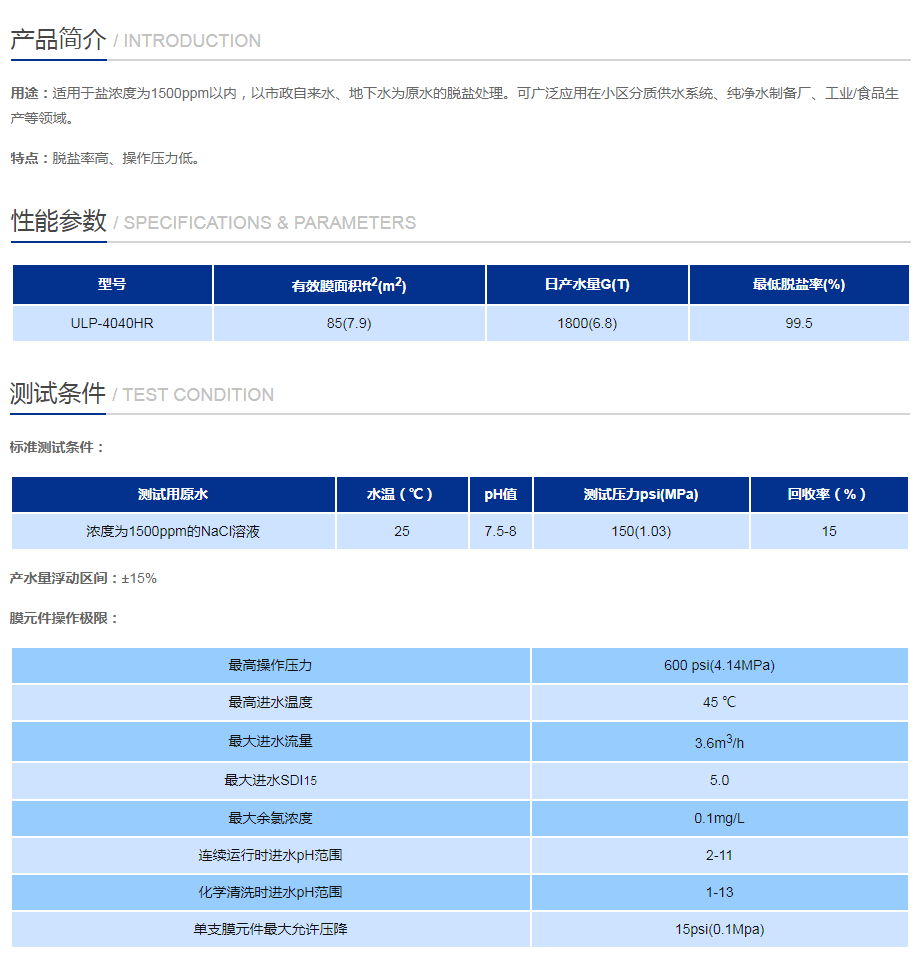Click the 1800(6.8) water production cell
Image resolution: width=920 pixels, height=967 pixels.
pyautogui.click(x=586, y=323)
